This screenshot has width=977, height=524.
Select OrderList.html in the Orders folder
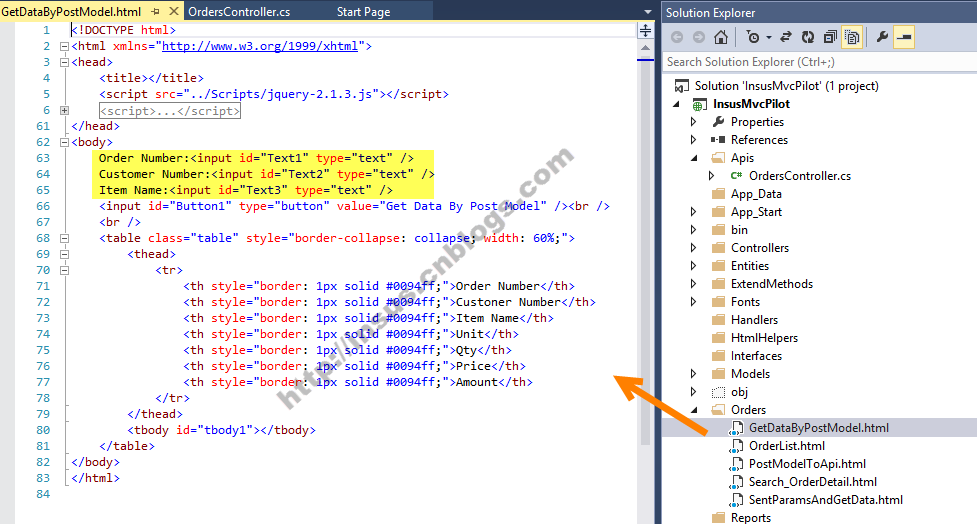787,446
